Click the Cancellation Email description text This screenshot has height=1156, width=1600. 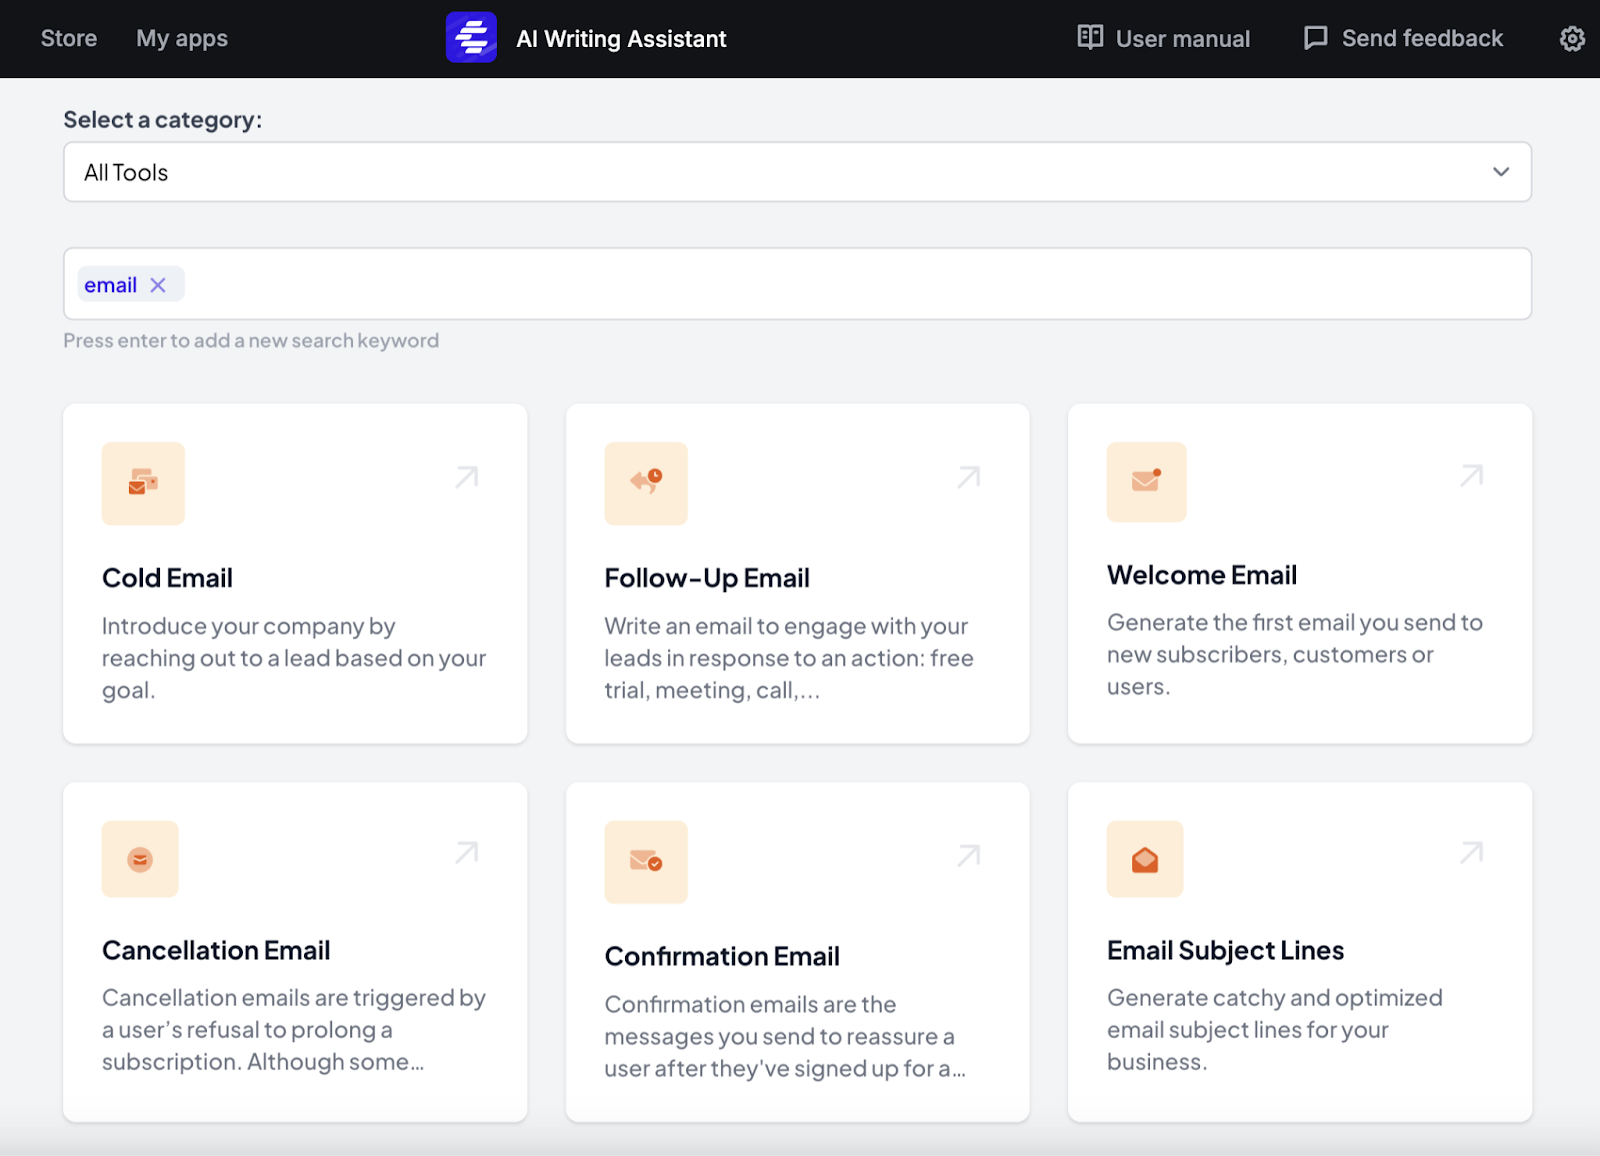click(x=294, y=1030)
